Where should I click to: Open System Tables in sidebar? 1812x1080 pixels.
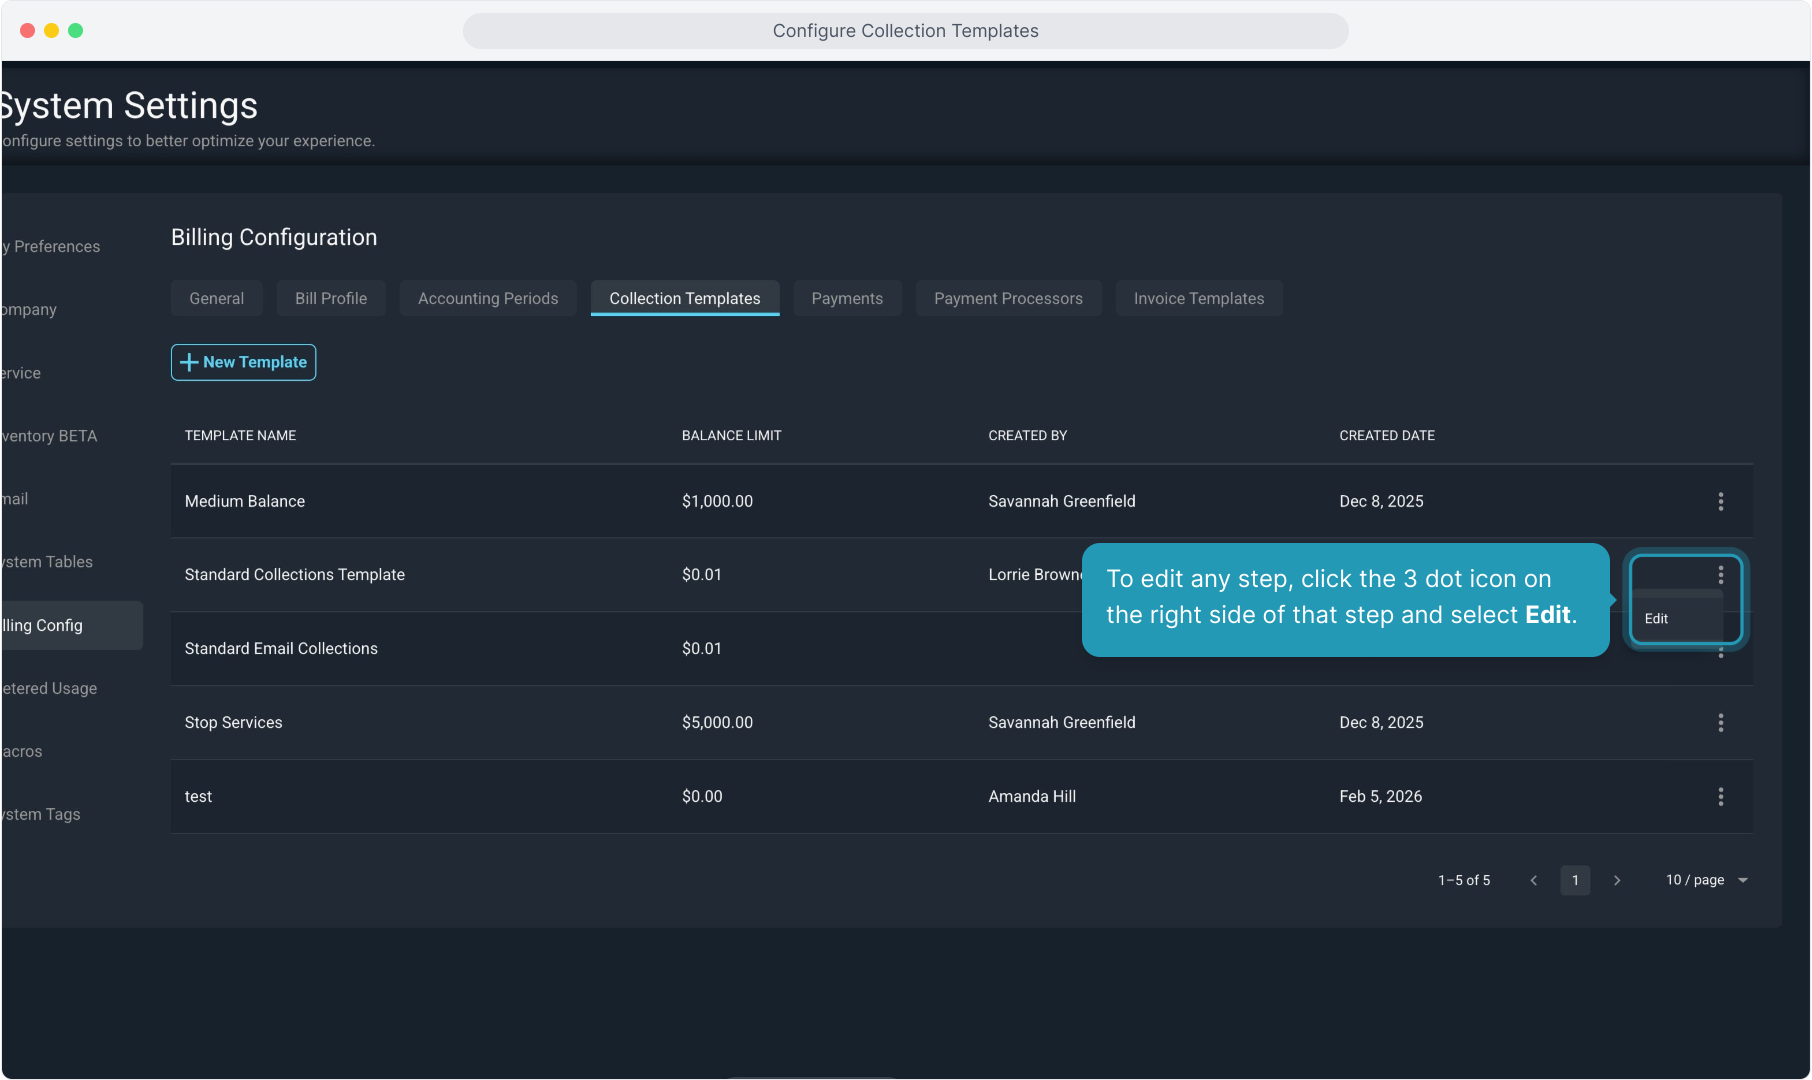point(48,562)
